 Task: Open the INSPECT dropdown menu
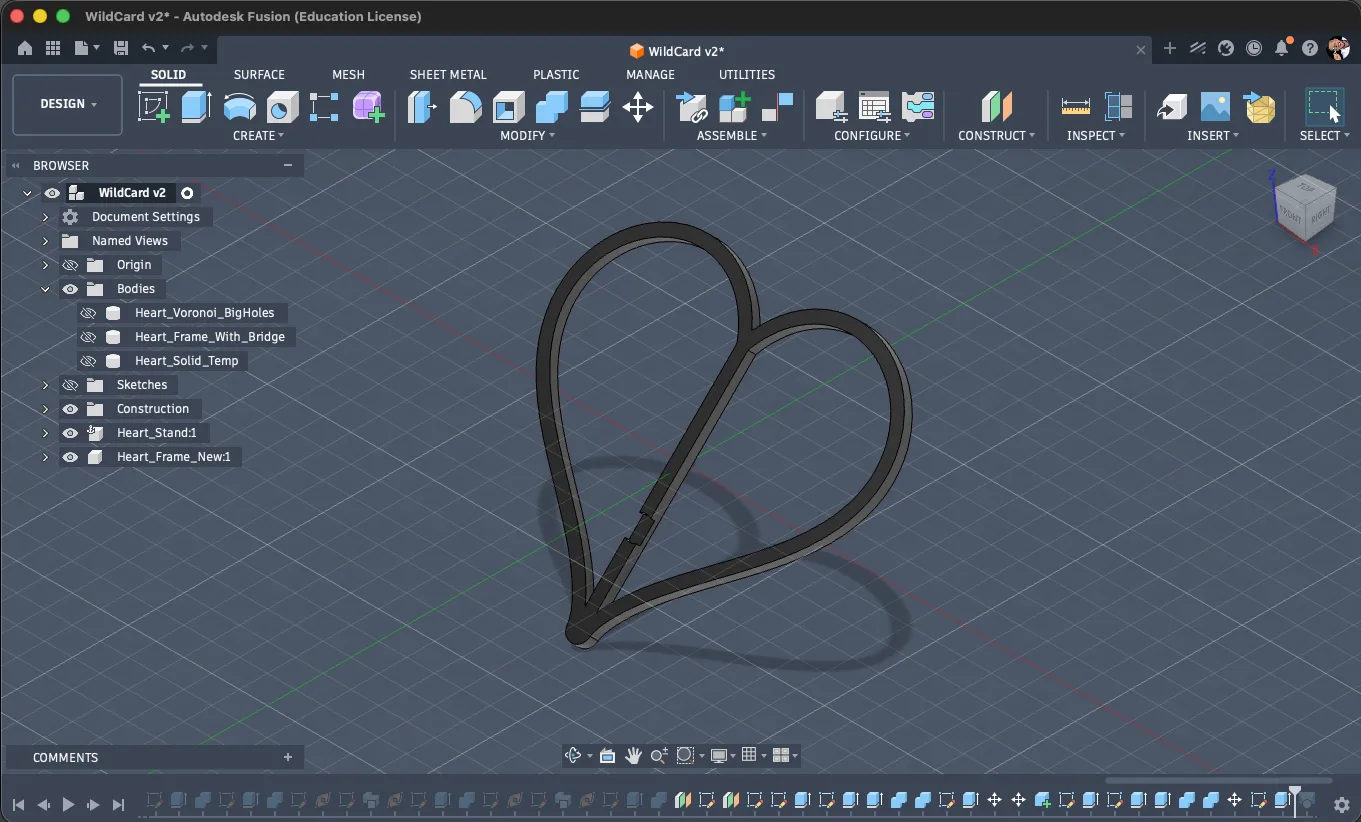pos(1095,135)
